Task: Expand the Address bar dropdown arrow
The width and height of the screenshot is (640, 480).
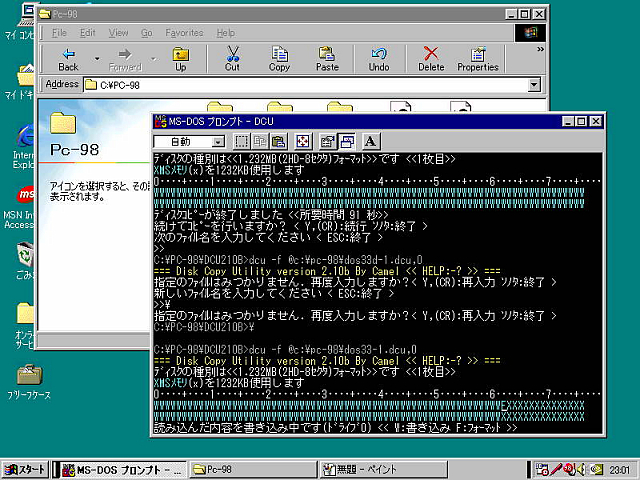Action: (533, 85)
